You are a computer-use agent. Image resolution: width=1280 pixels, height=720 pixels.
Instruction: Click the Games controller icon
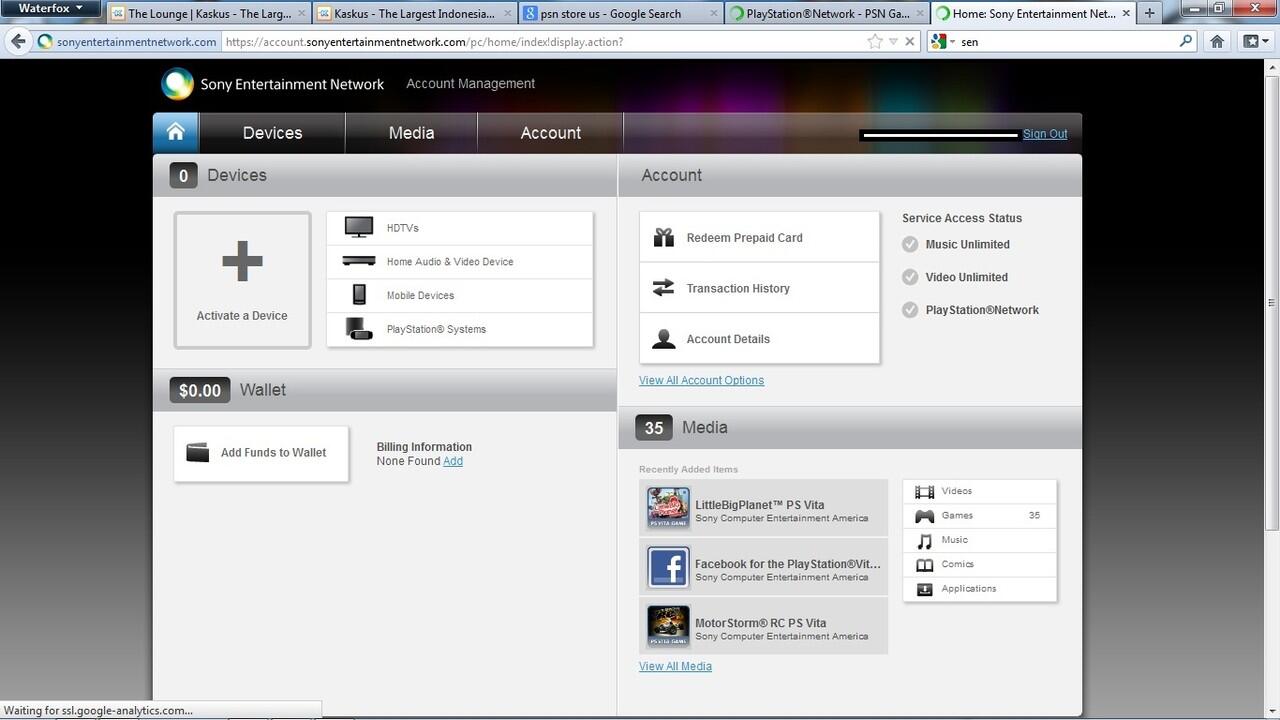click(924, 516)
